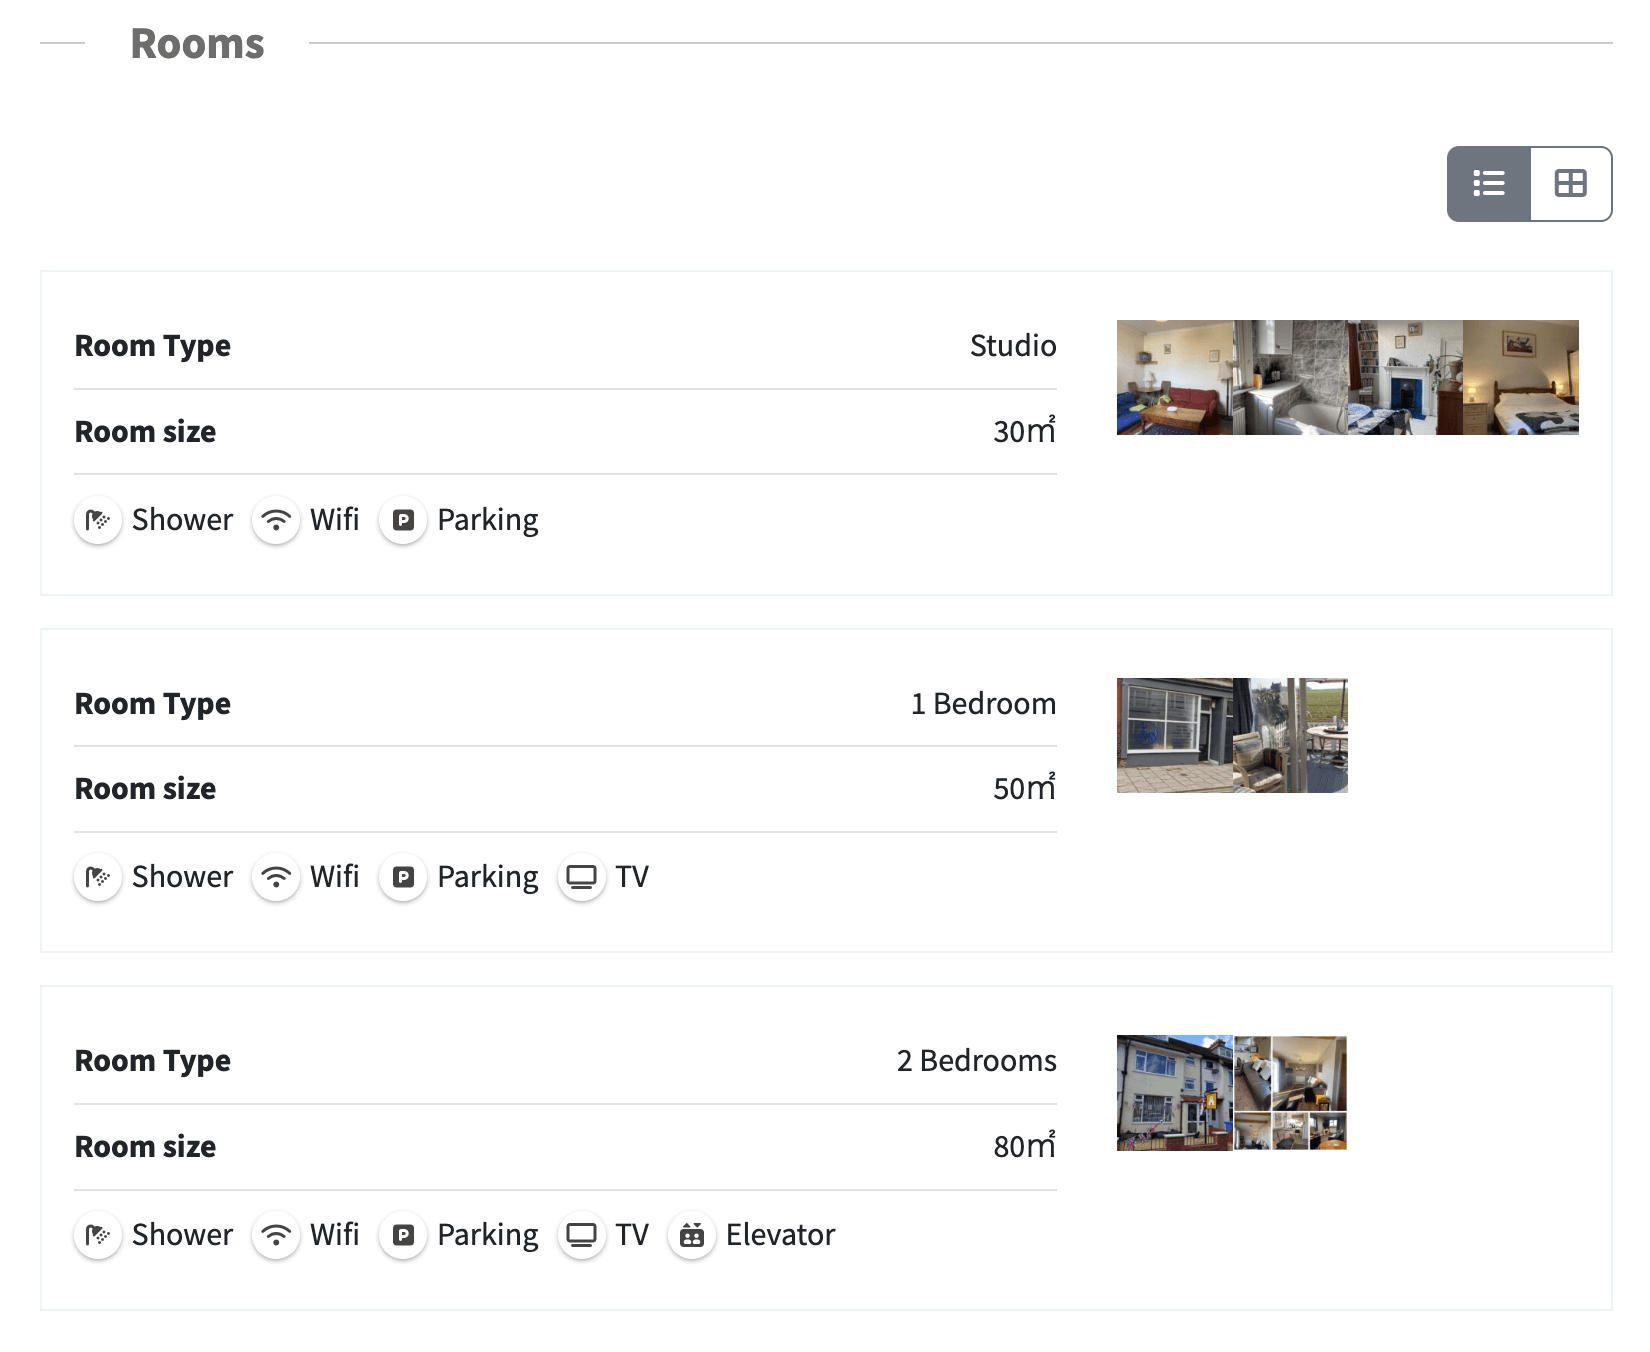
Task: Click the Parking icon in Studio room
Action: (403, 520)
